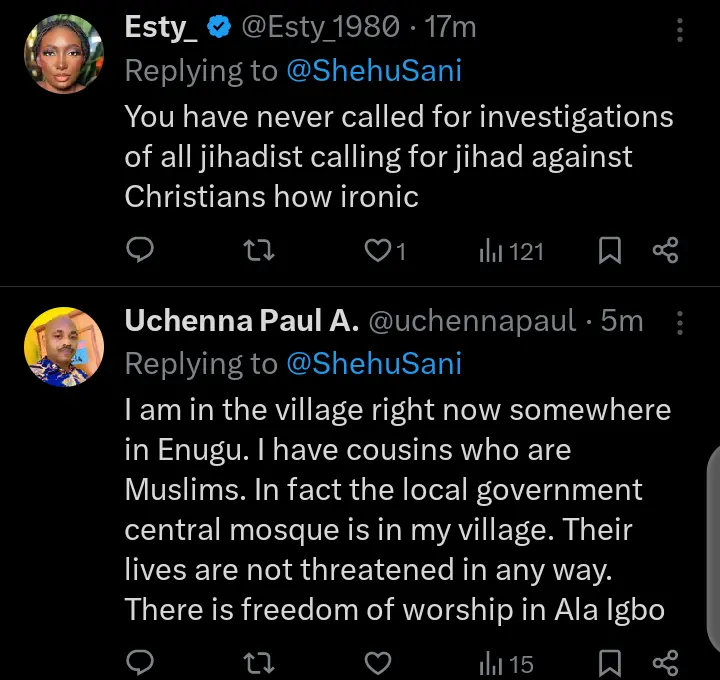The height and width of the screenshot is (680, 720).
Task: Open Esty_'s profile picture
Action: click(64, 55)
